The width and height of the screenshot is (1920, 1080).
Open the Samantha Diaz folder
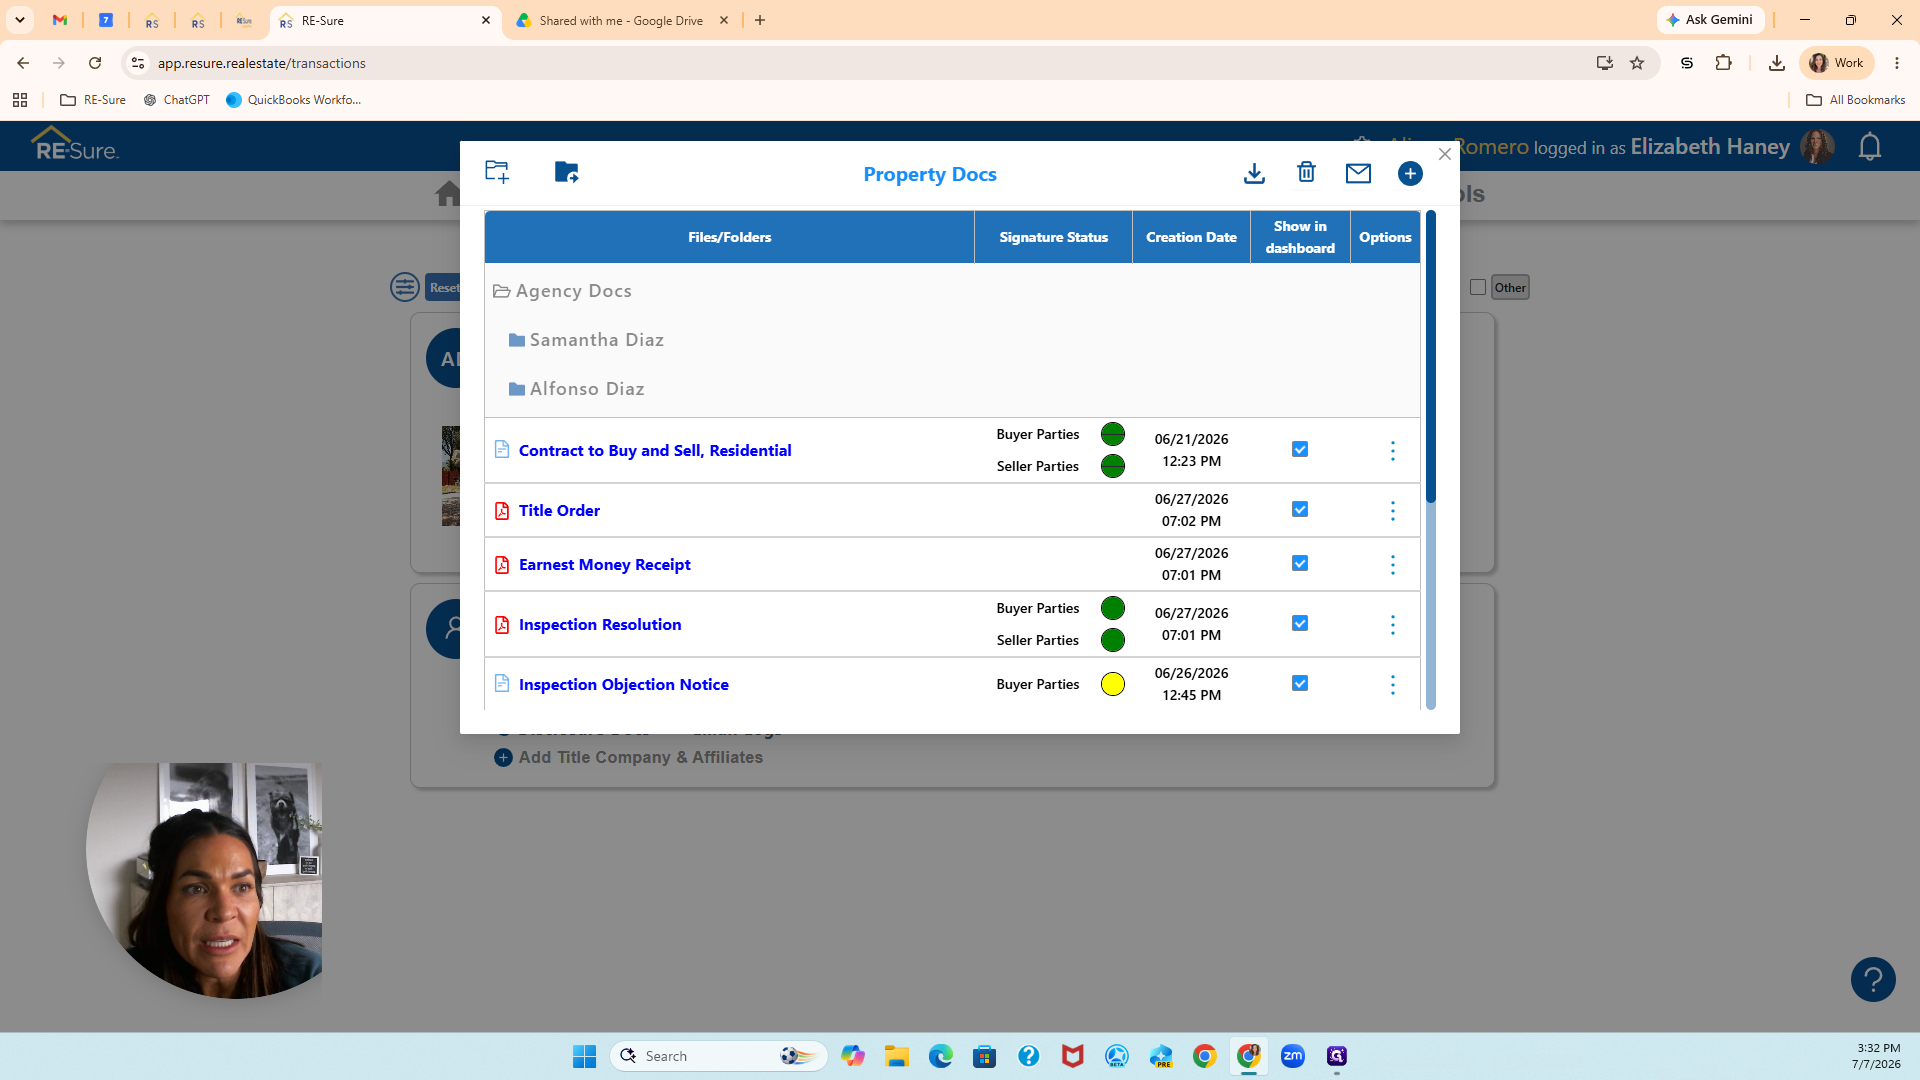coord(586,340)
